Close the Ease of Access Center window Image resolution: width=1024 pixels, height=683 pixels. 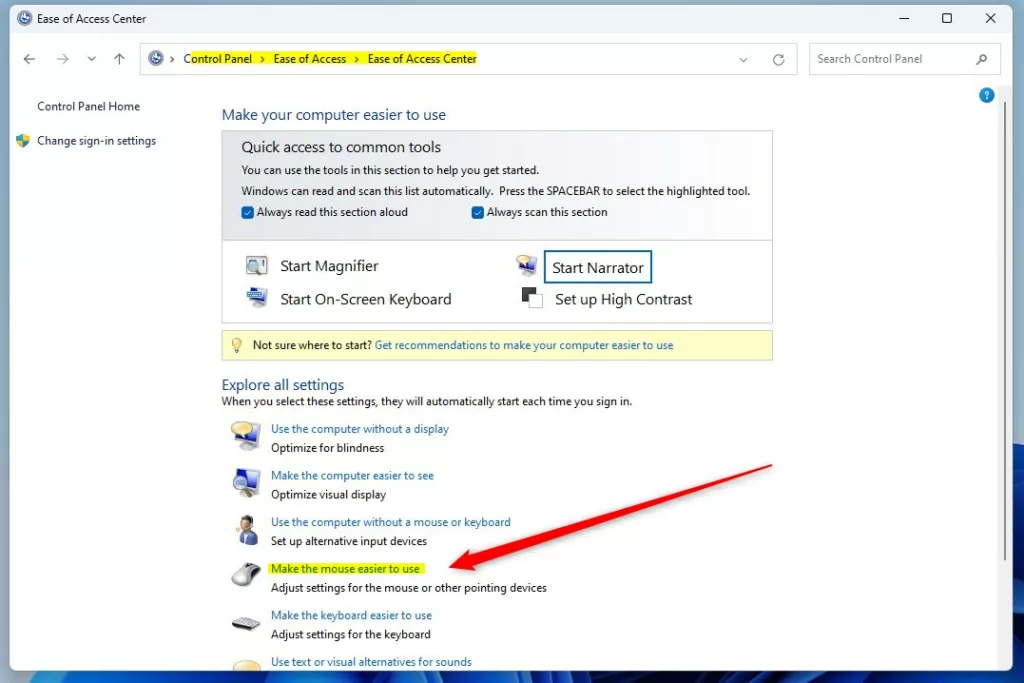pyautogui.click(x=991, y=18)
